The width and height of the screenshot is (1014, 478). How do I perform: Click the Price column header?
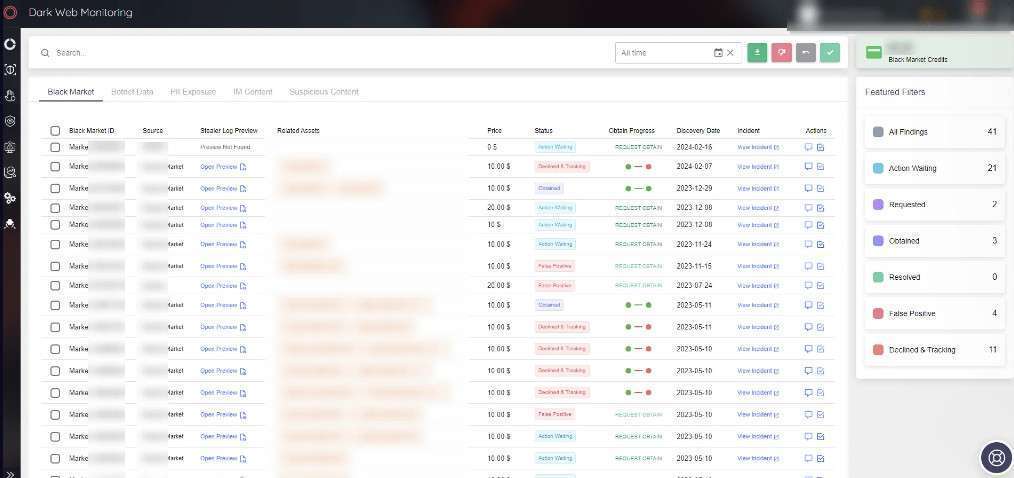[494, 131]
